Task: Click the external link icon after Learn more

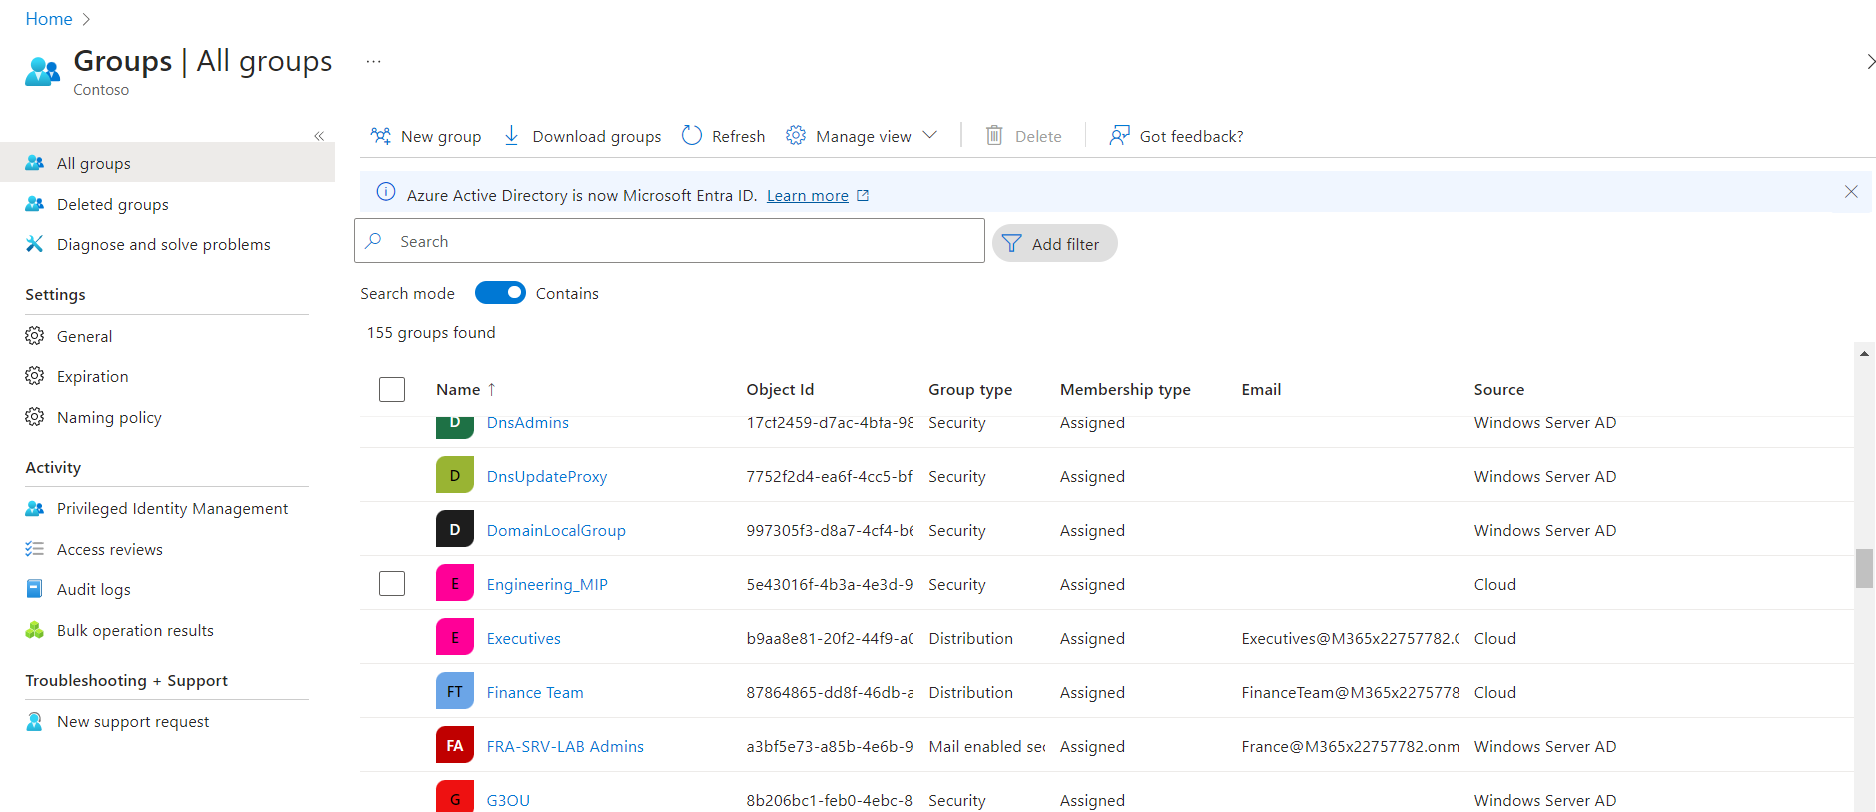Action: click(x=863, y=195)
